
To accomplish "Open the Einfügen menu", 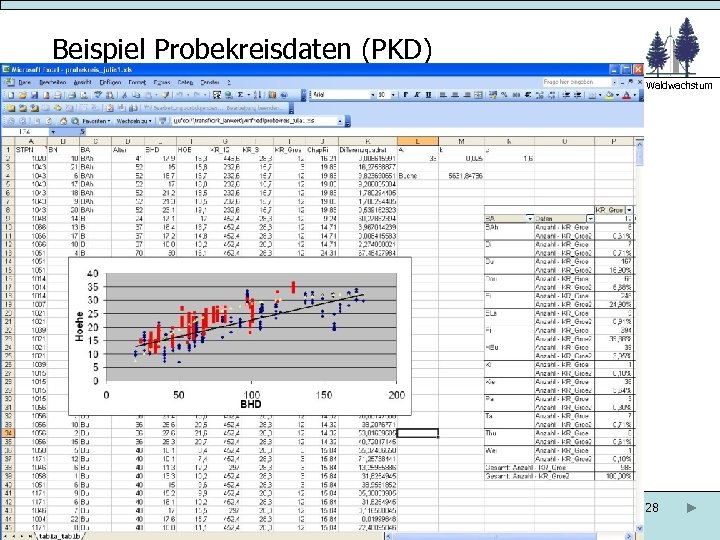I will pyautogui.click(x=110, y=83).
